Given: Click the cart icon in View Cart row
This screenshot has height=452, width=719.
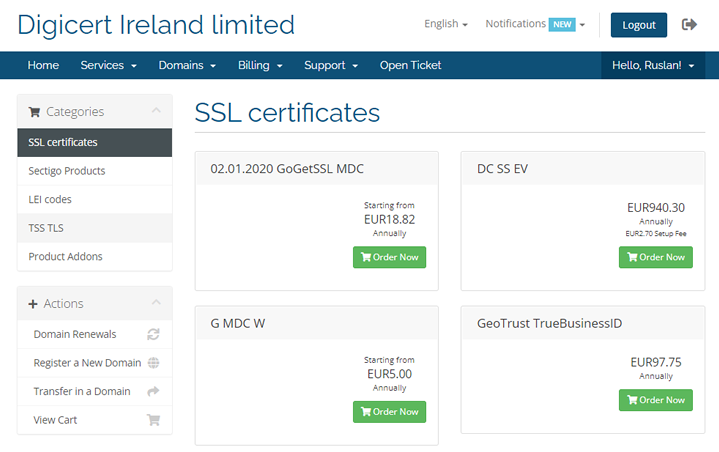Looking at the screenshot, I should (x=153, y=420).
